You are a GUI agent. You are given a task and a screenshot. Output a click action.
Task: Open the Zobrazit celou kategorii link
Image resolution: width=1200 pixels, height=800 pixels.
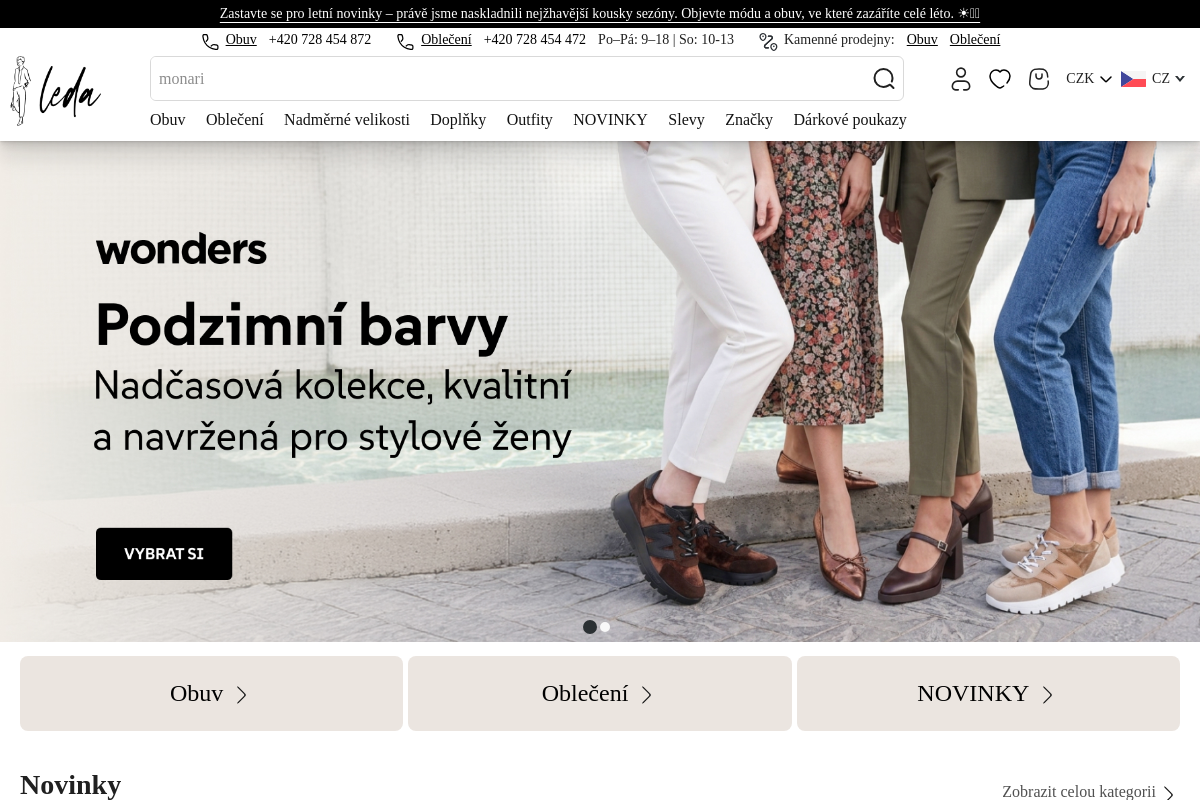[x=1089, y=792]
